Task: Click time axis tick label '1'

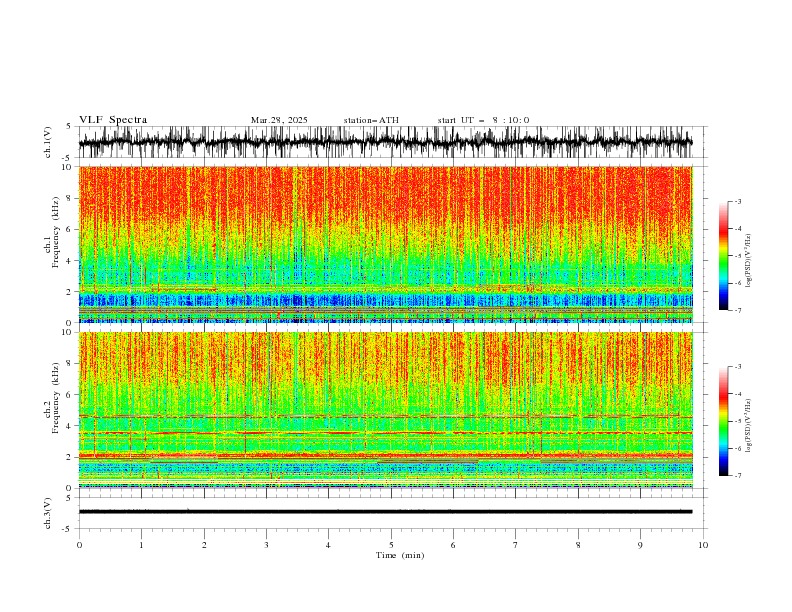Action: 141,545
